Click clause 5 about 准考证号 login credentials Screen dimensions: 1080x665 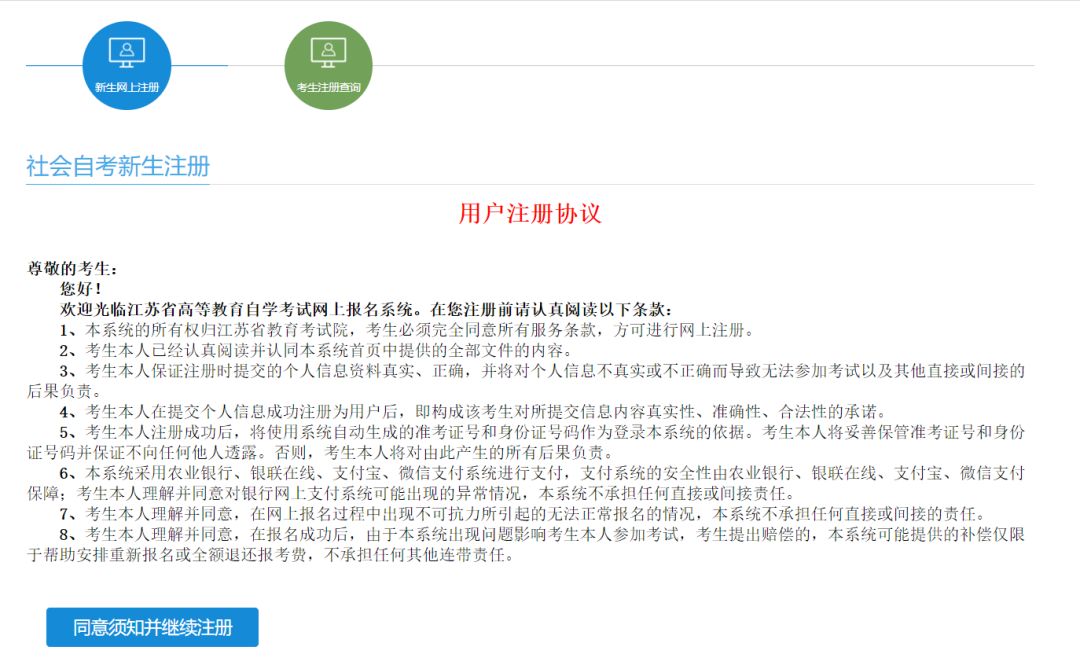coord(540,432)
